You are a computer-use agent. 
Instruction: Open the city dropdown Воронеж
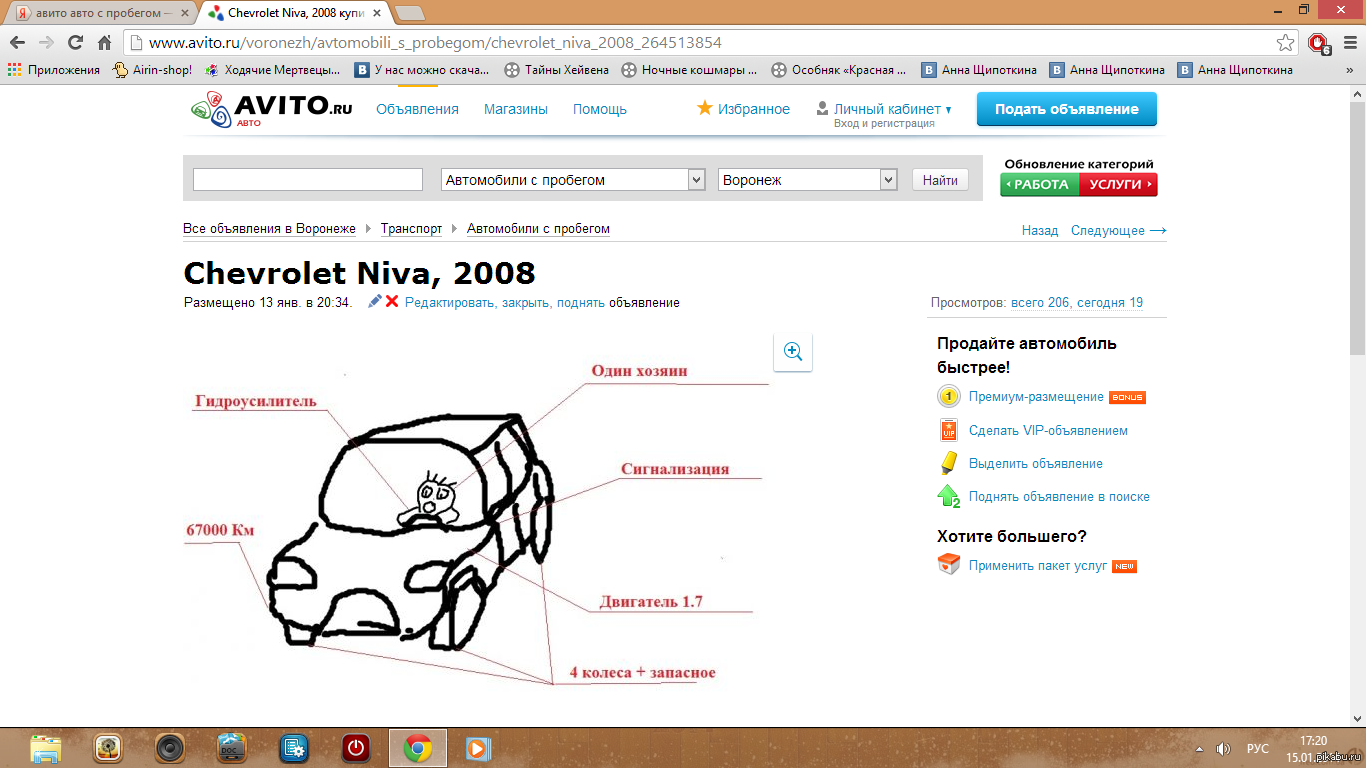click(x=808, y=180)
